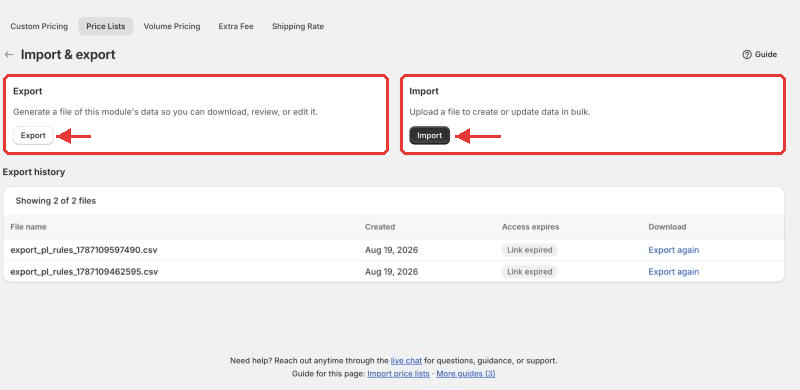
Task: Select the Price Lists tab
Action: point(106,27)
